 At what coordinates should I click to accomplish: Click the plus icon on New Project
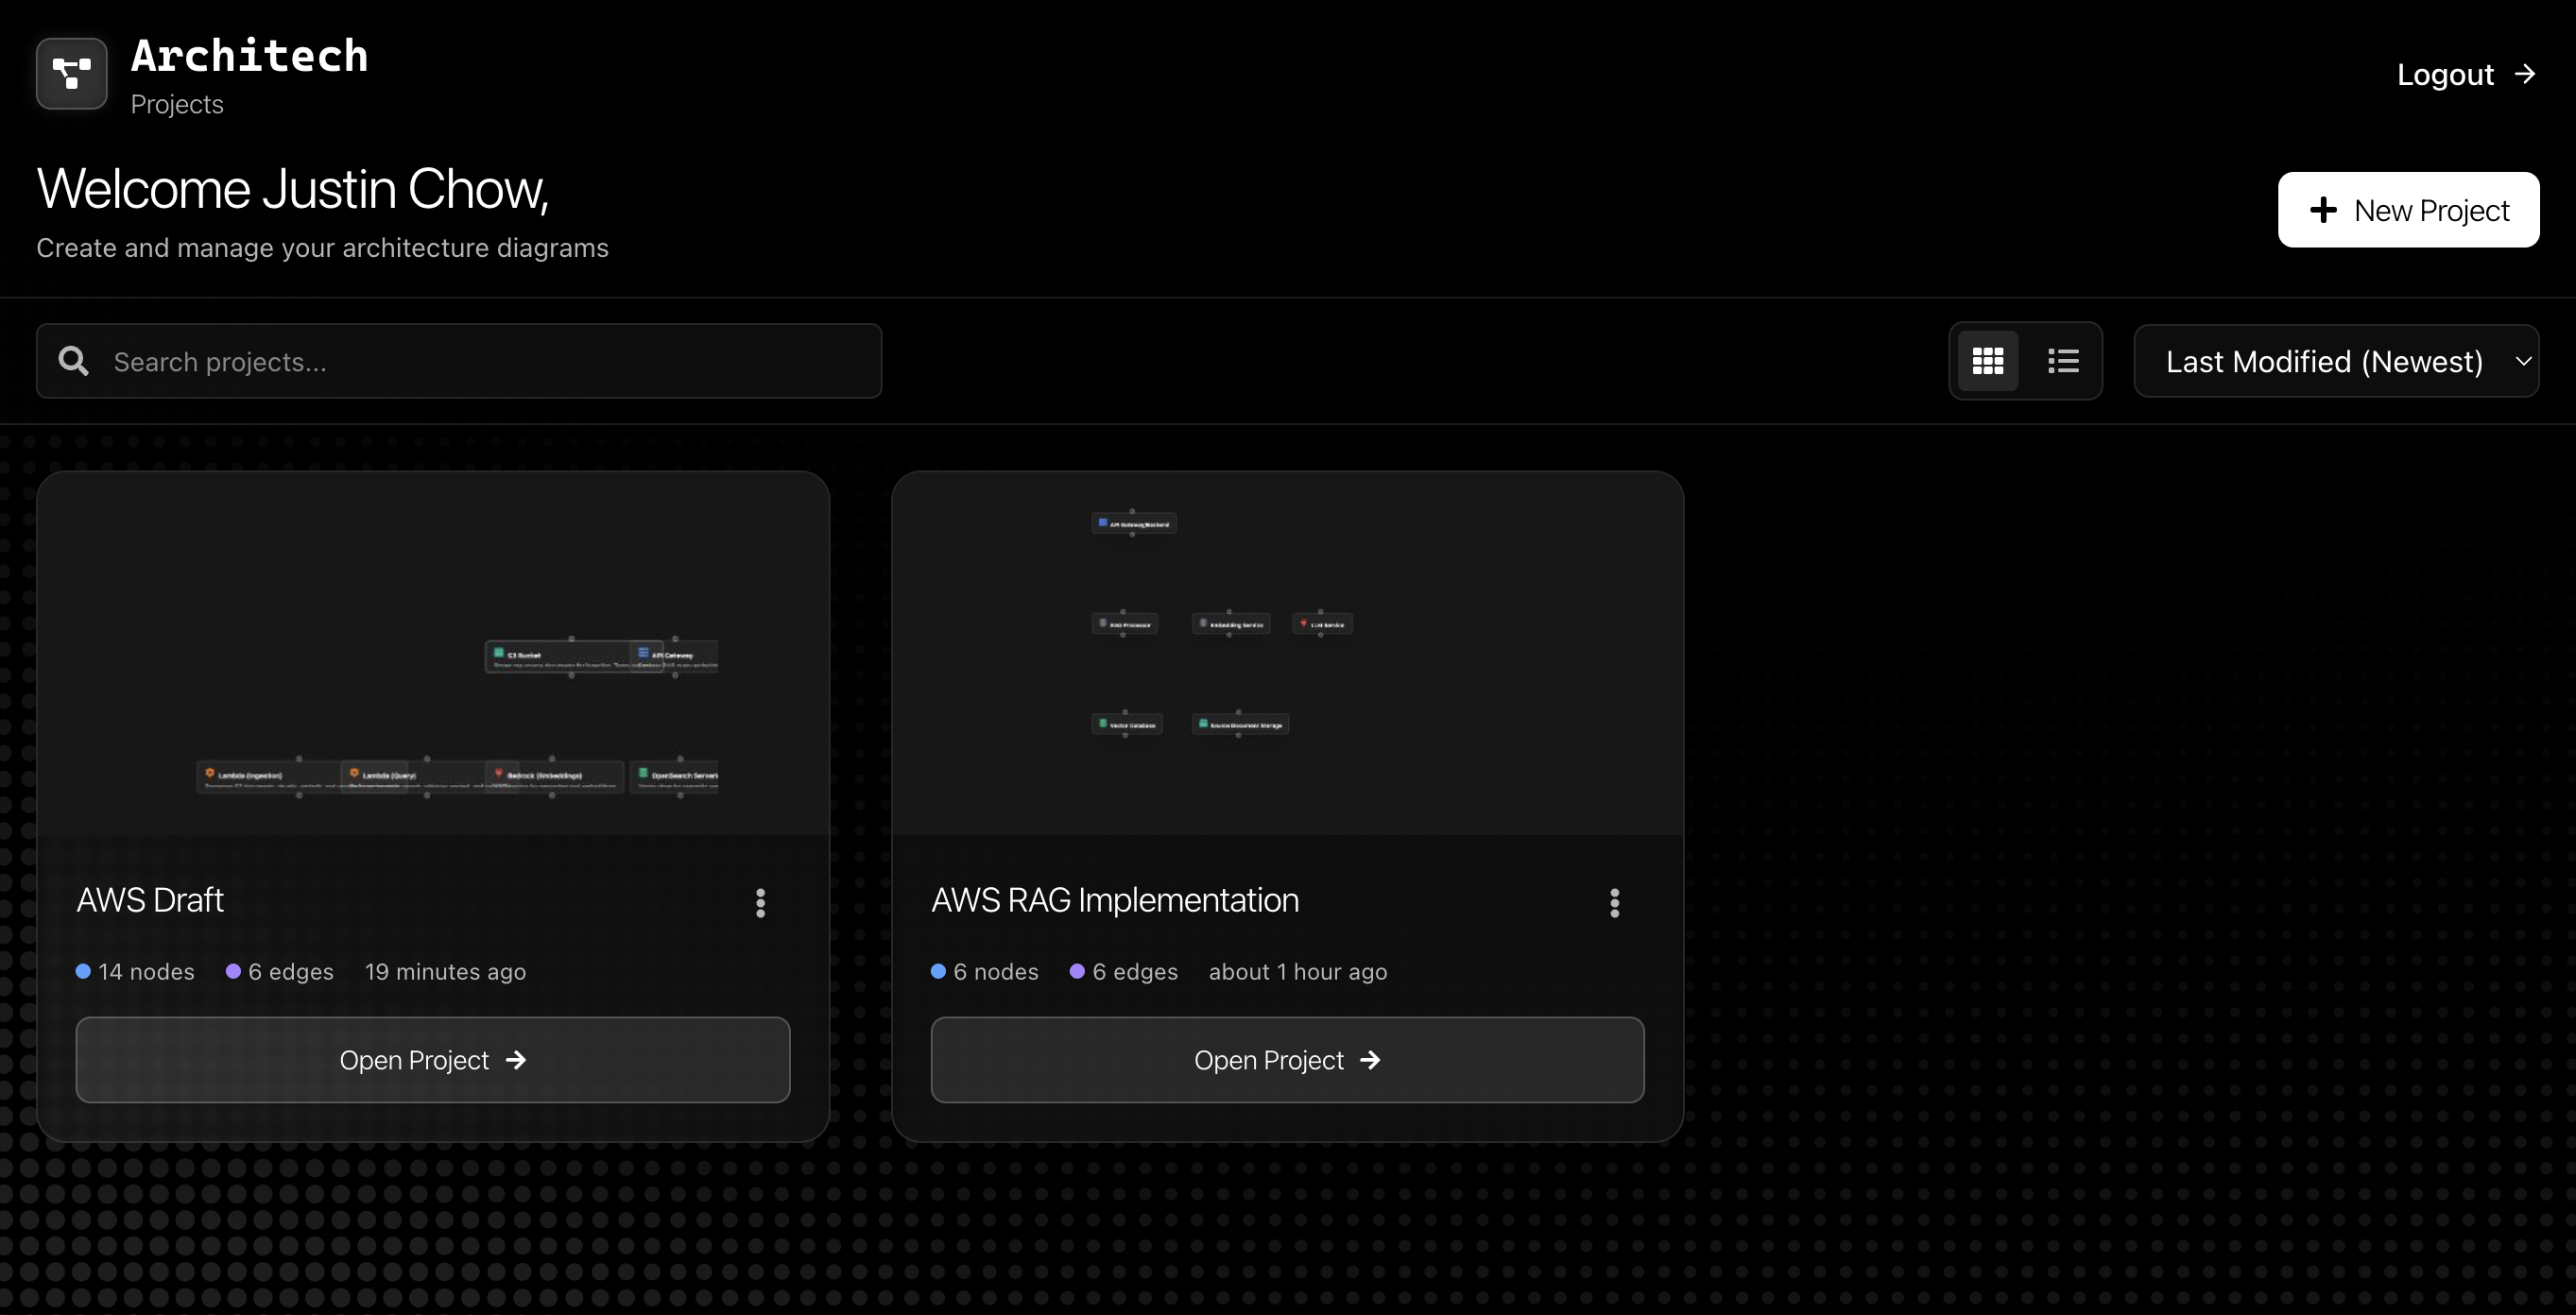coord(2323,210)
